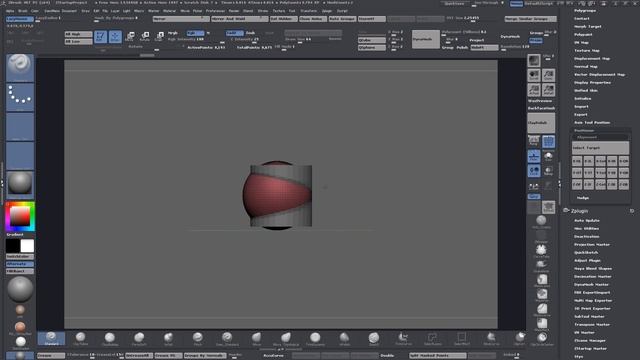Click the large grey material preview sphere

pyautogui.click(x=20, y=289)
